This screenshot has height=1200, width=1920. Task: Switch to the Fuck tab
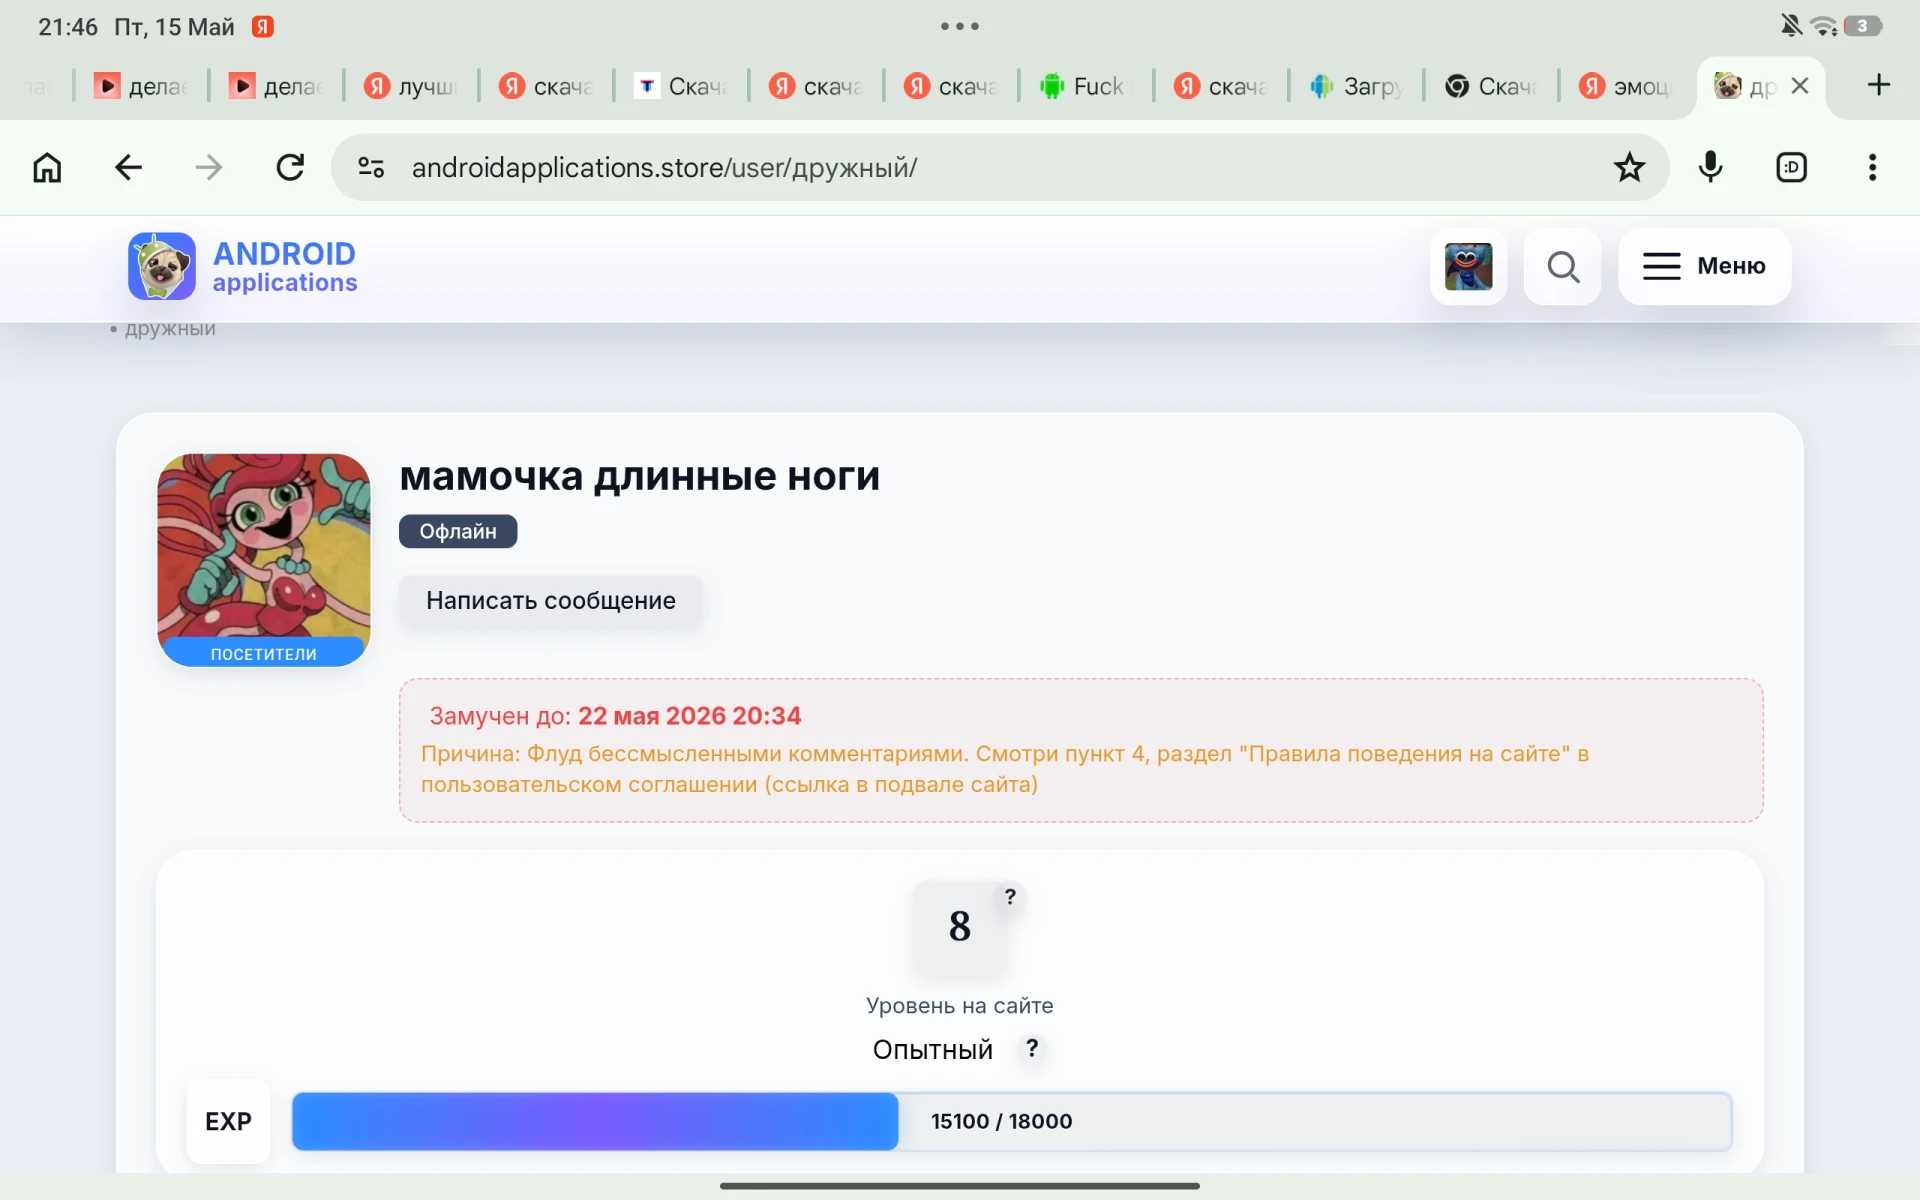[x=1084, y=87]
